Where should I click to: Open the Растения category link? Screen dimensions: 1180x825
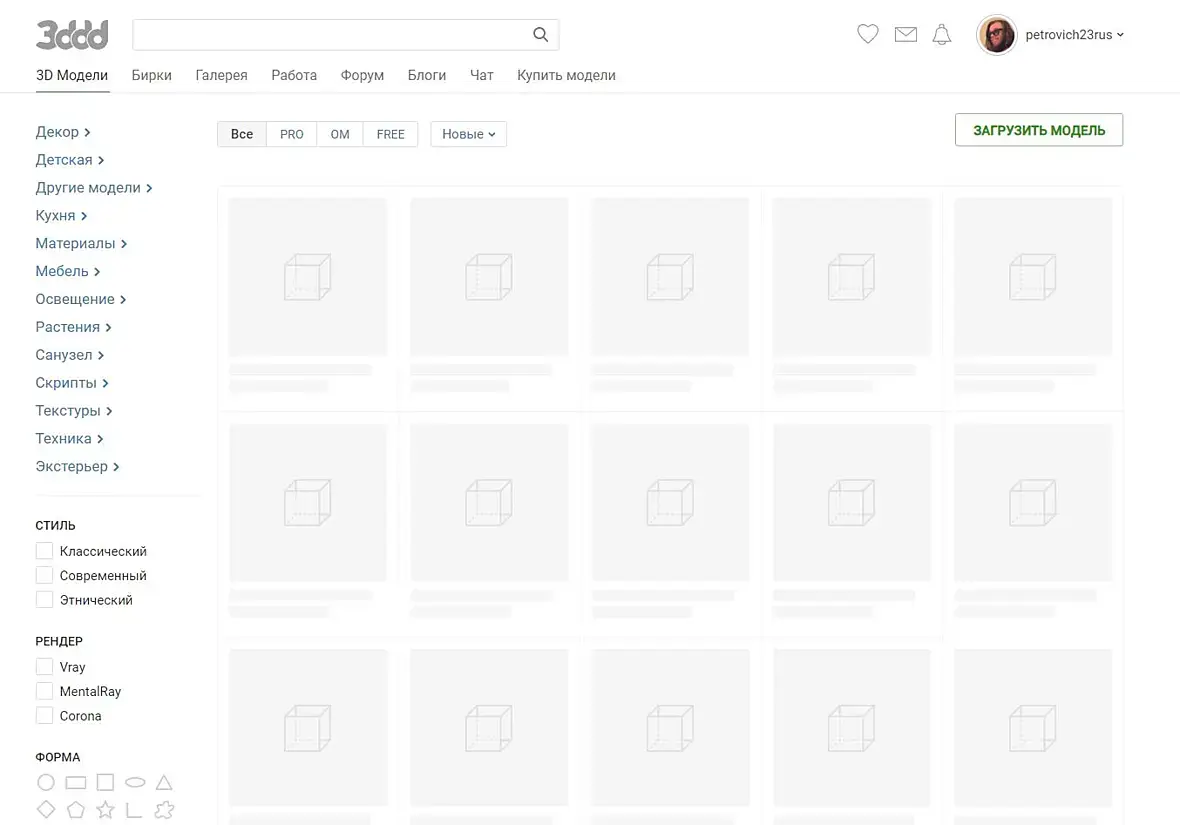click(x=74, y=327)
